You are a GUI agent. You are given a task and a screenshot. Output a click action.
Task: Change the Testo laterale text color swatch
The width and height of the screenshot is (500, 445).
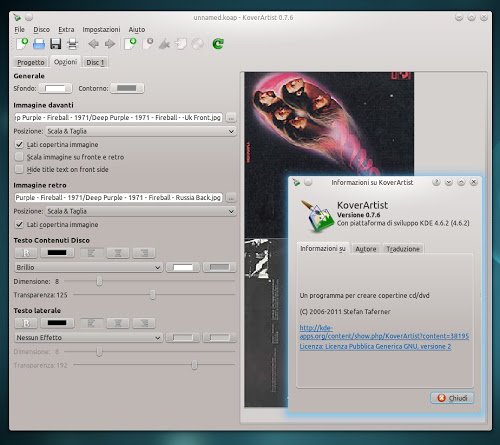click(57, 323)
